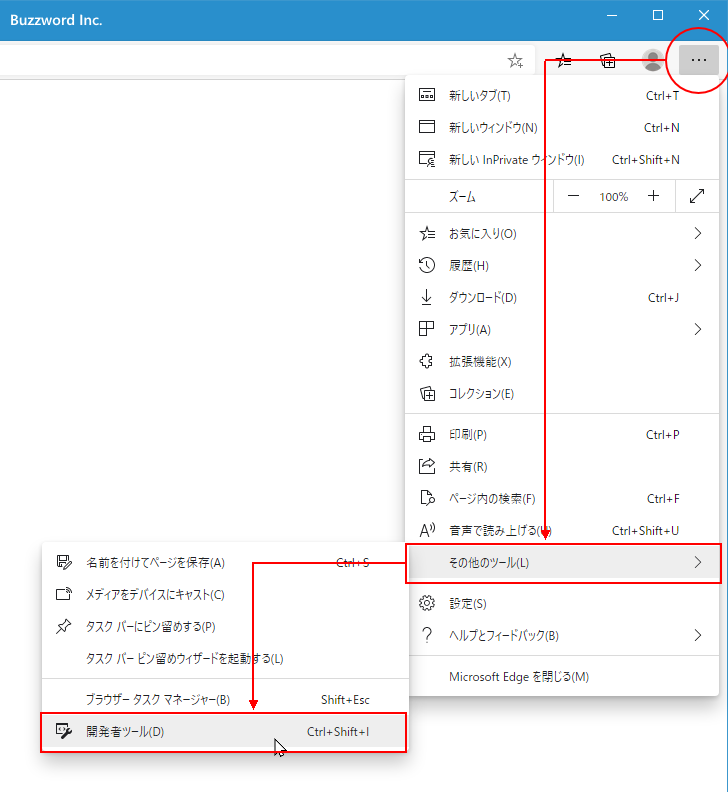Select タスク バーにピン留めする(P) submenu item

(224, 626)
